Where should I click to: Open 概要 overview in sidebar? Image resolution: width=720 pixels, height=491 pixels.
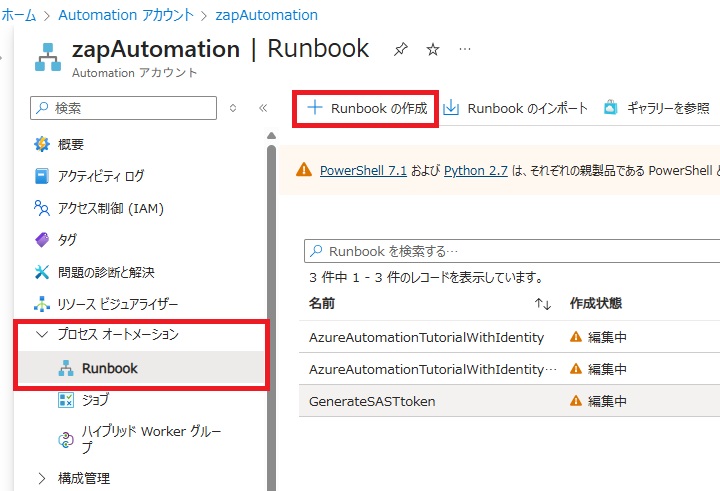tap(70, 144)
